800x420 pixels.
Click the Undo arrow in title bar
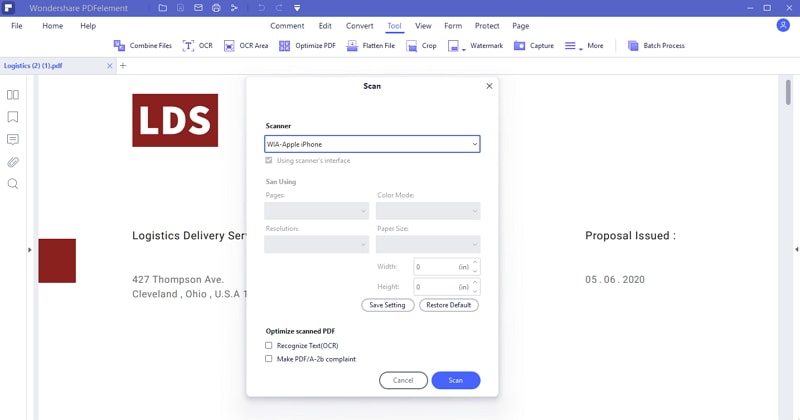tap(261, 8)
